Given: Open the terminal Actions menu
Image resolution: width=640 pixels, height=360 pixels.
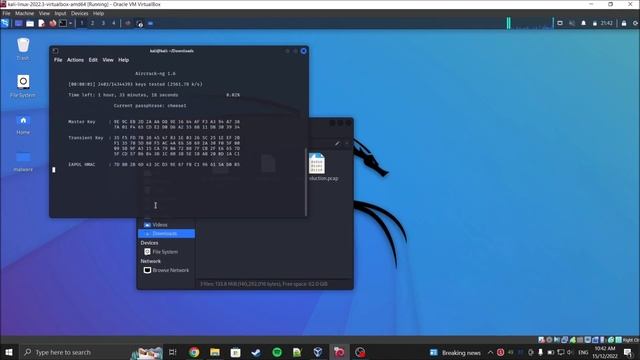Looking at the screenshot, I should point(75,60).
